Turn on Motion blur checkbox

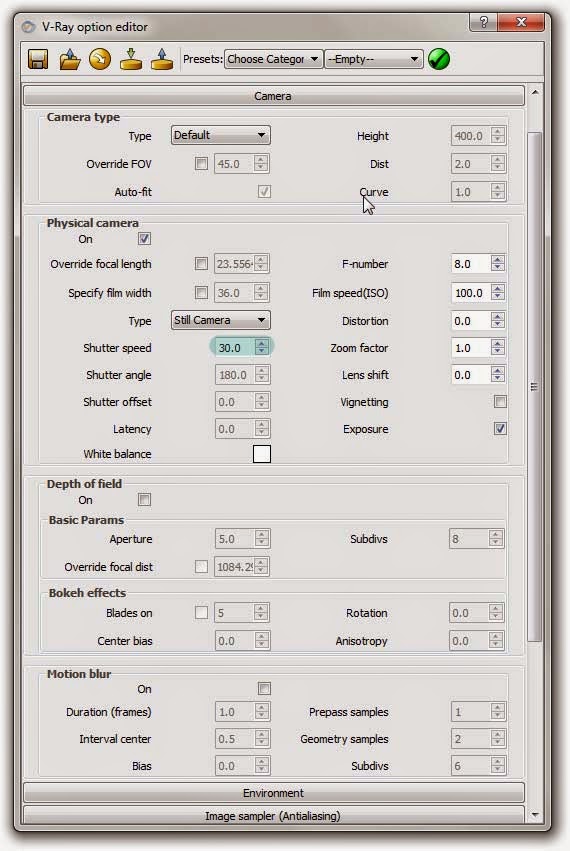tap(264, 689)
